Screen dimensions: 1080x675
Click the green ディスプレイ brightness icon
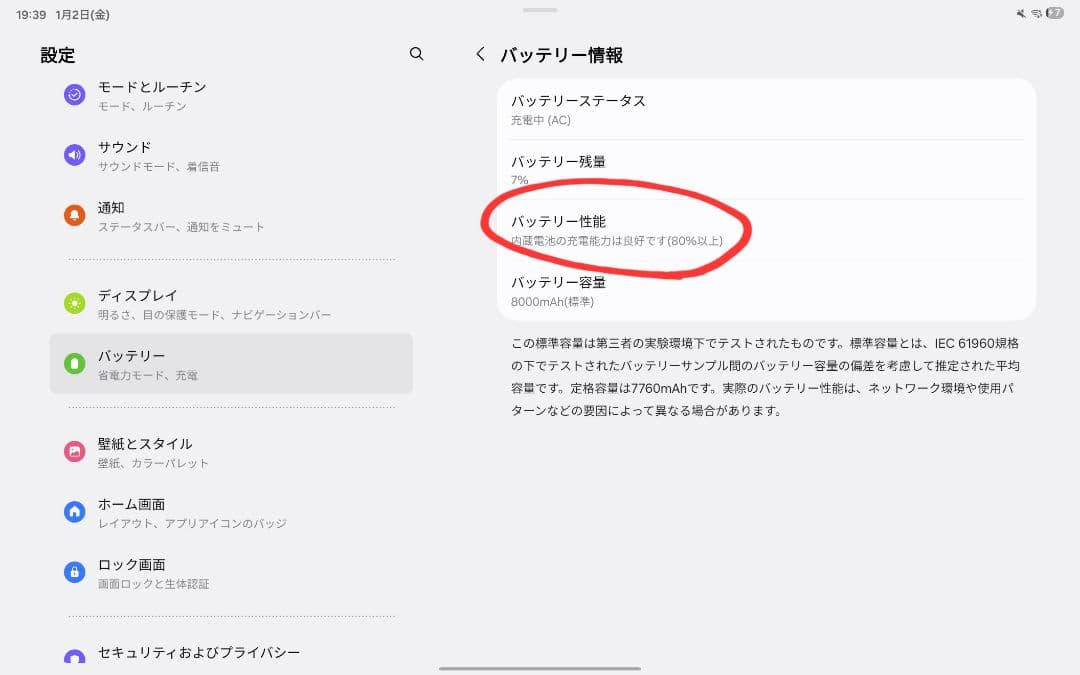[x=73, y=304]
